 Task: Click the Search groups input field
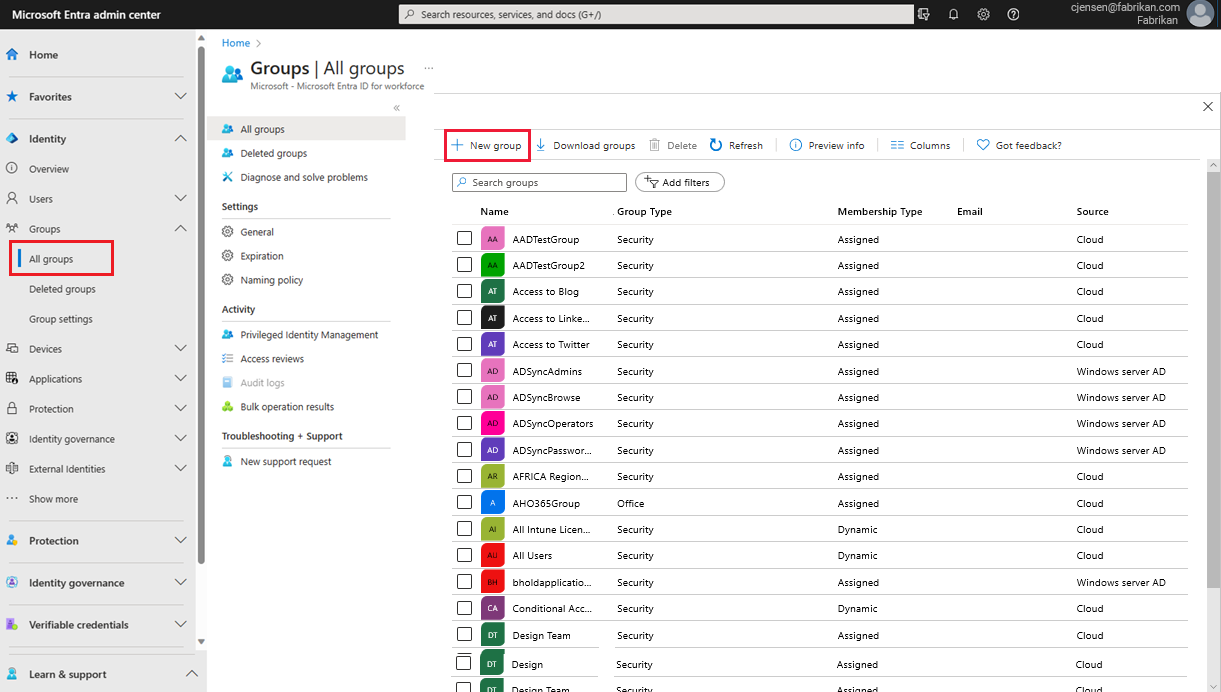538,182
